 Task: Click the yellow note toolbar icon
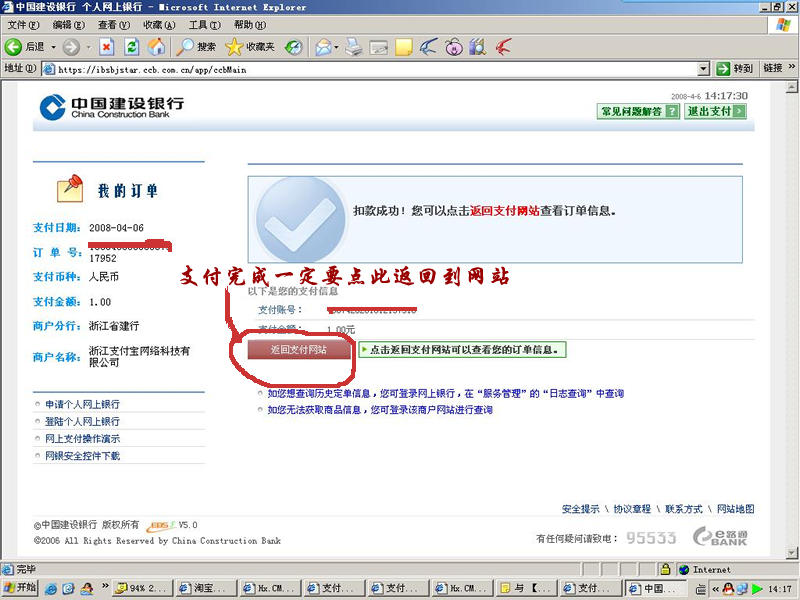(403, 47)
